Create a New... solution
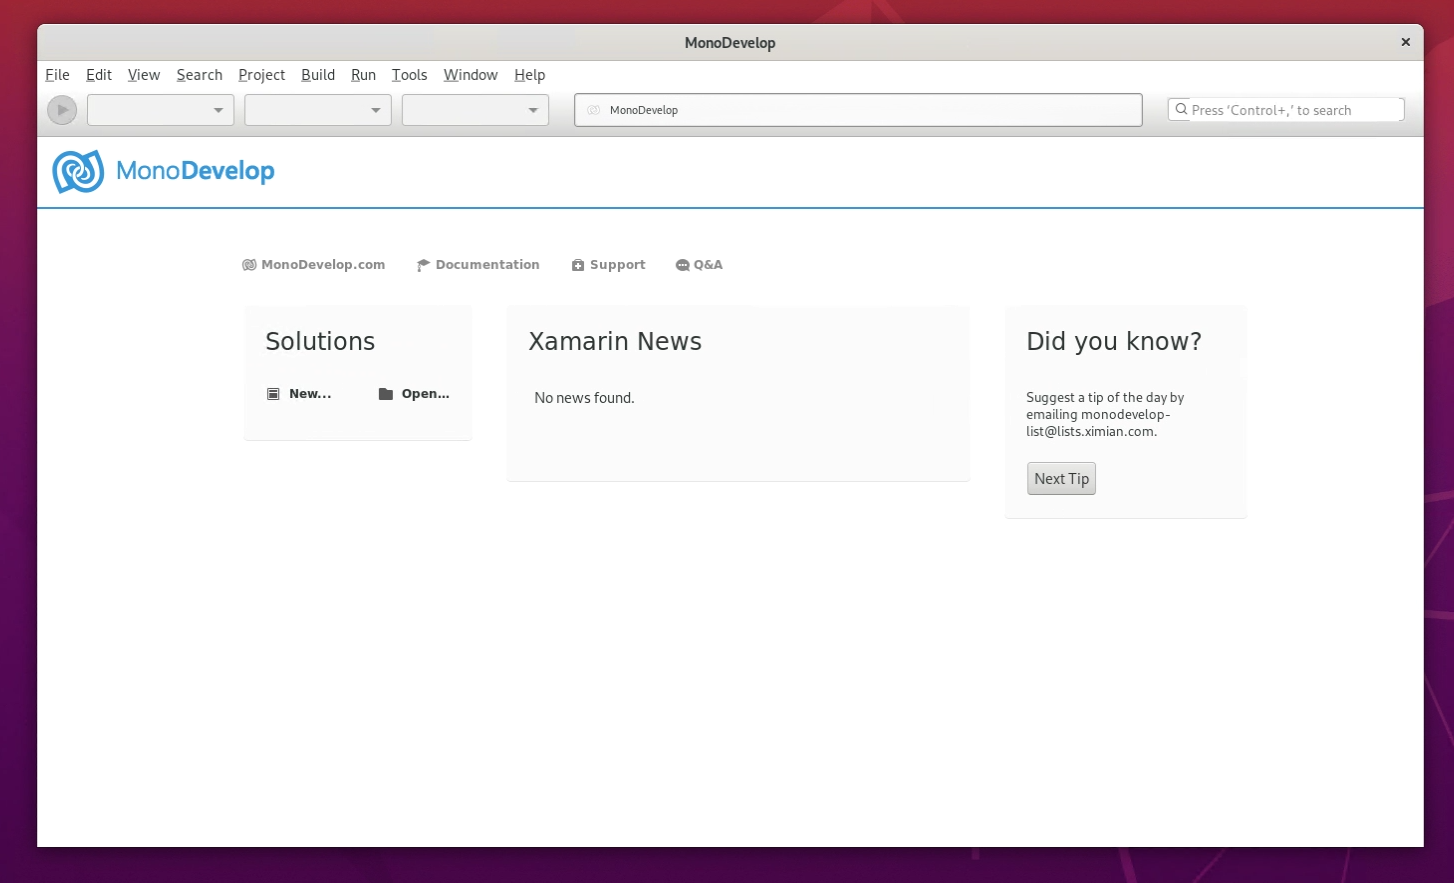Viewport: 1454px width, 883px height. click(x=310, y=394)
